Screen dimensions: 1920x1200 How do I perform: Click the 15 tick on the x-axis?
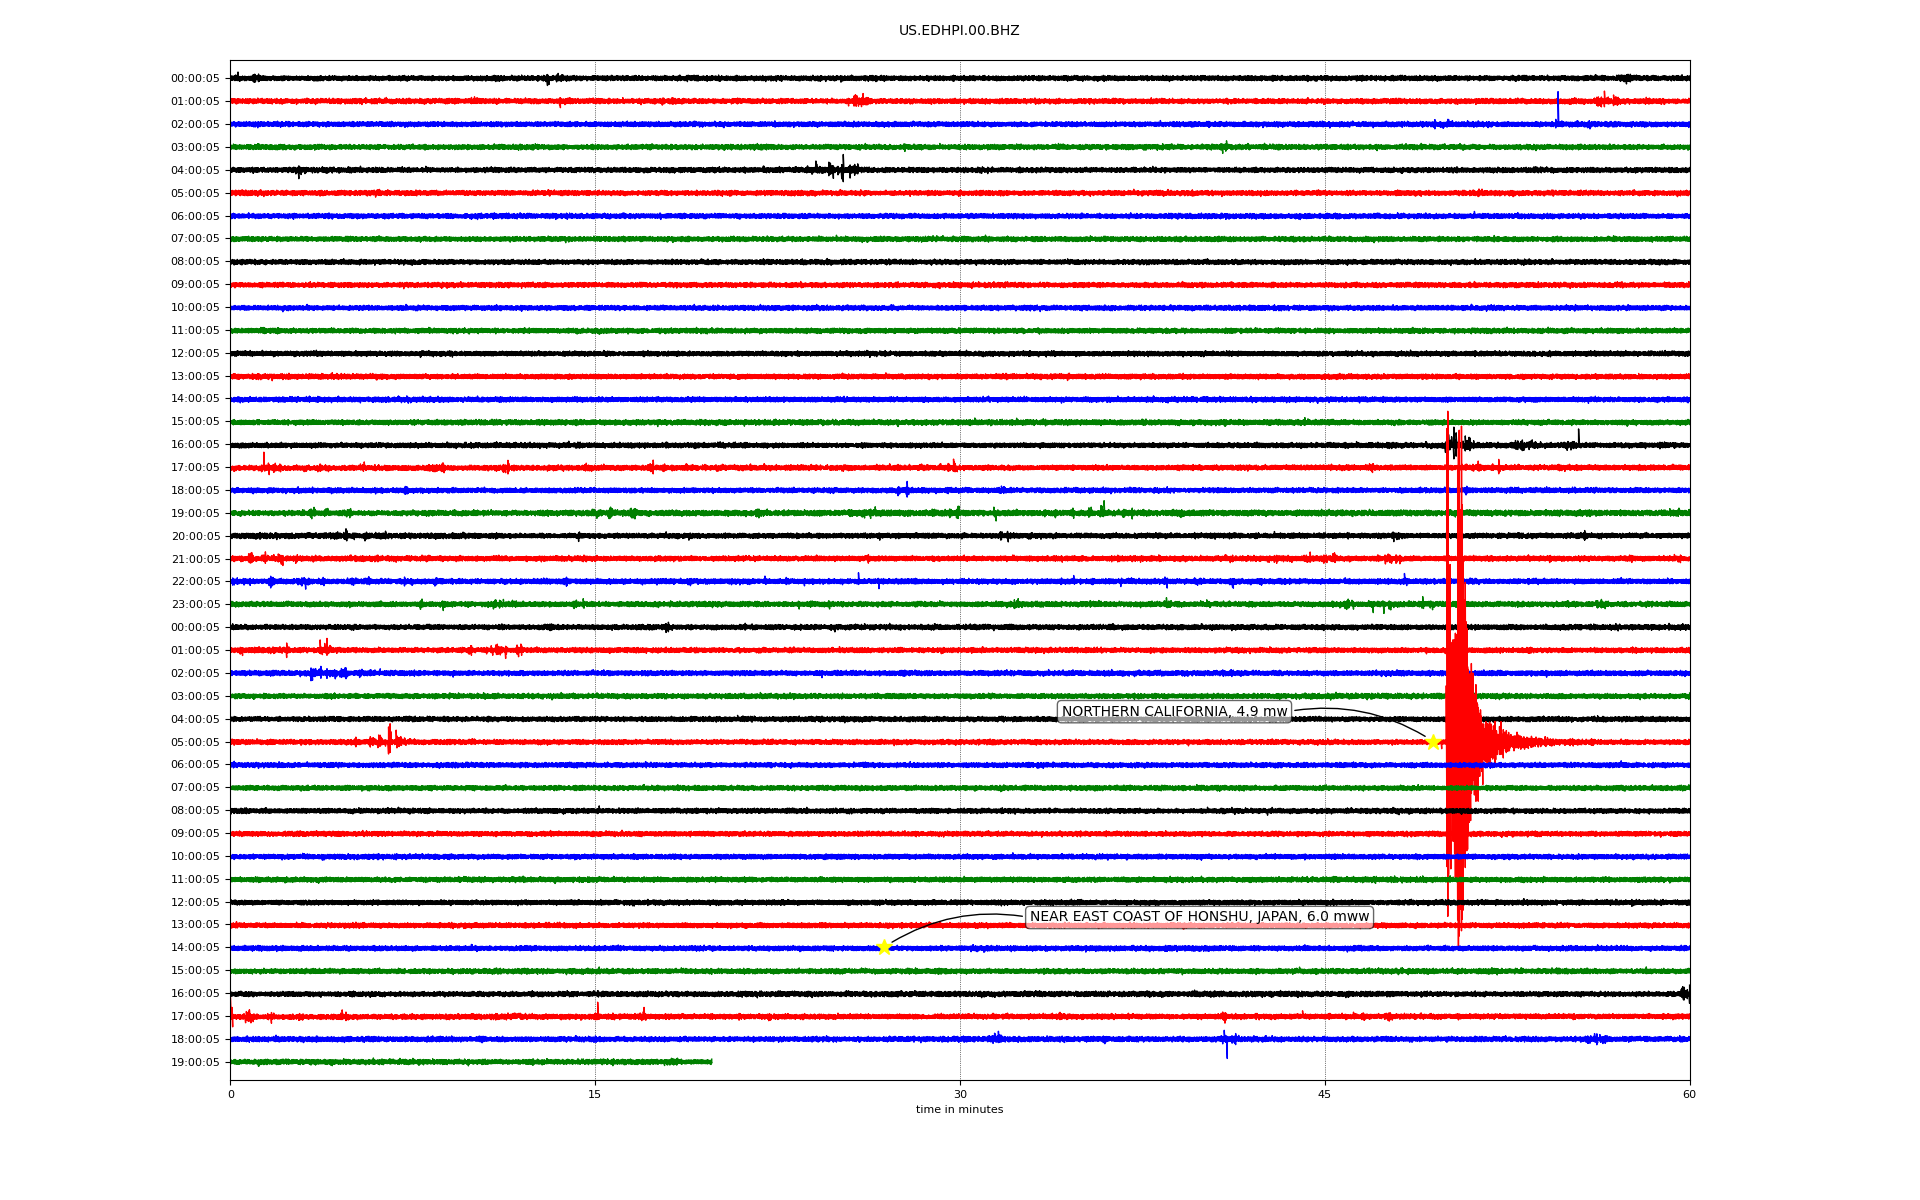click(x=595, y=1094)
